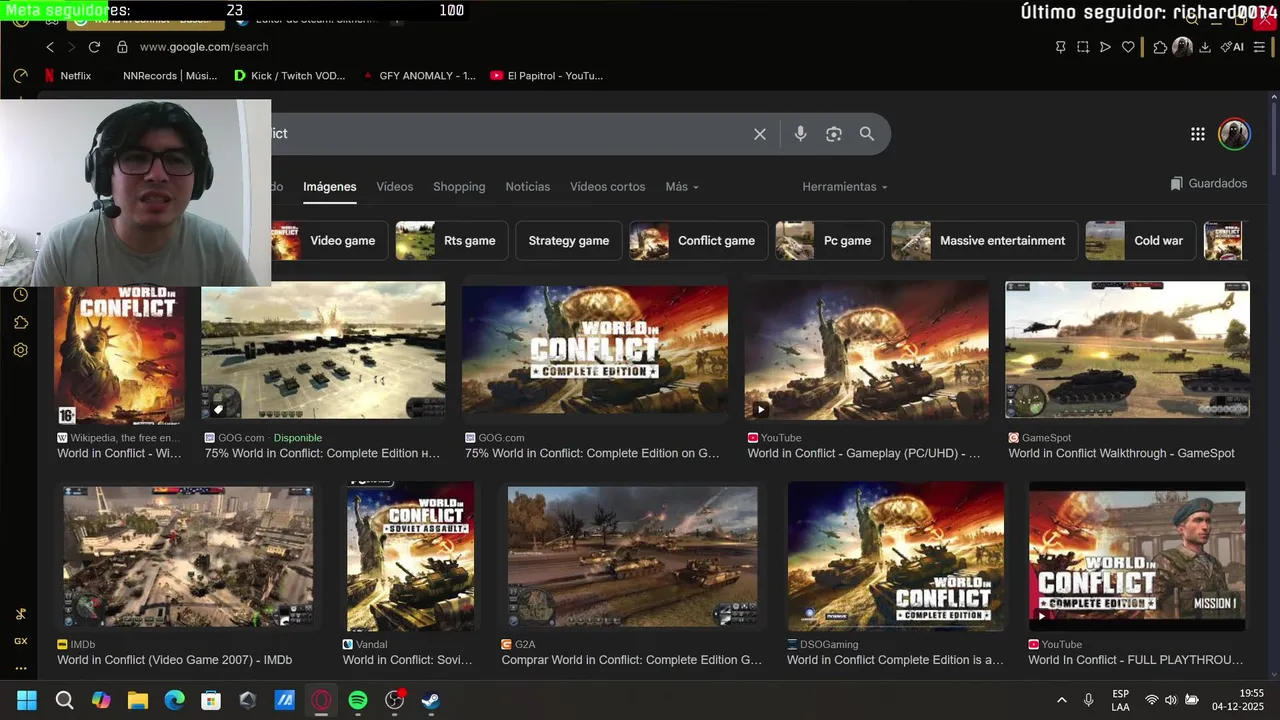Open the El Papitrol YouTube bookmark
The width and height of the screenshot is (1280, 720).
pyautogui.click(x=547, y=76)
